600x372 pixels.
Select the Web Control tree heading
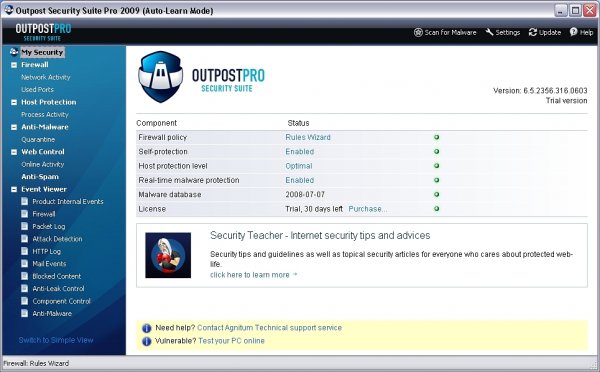coord(43,152)
